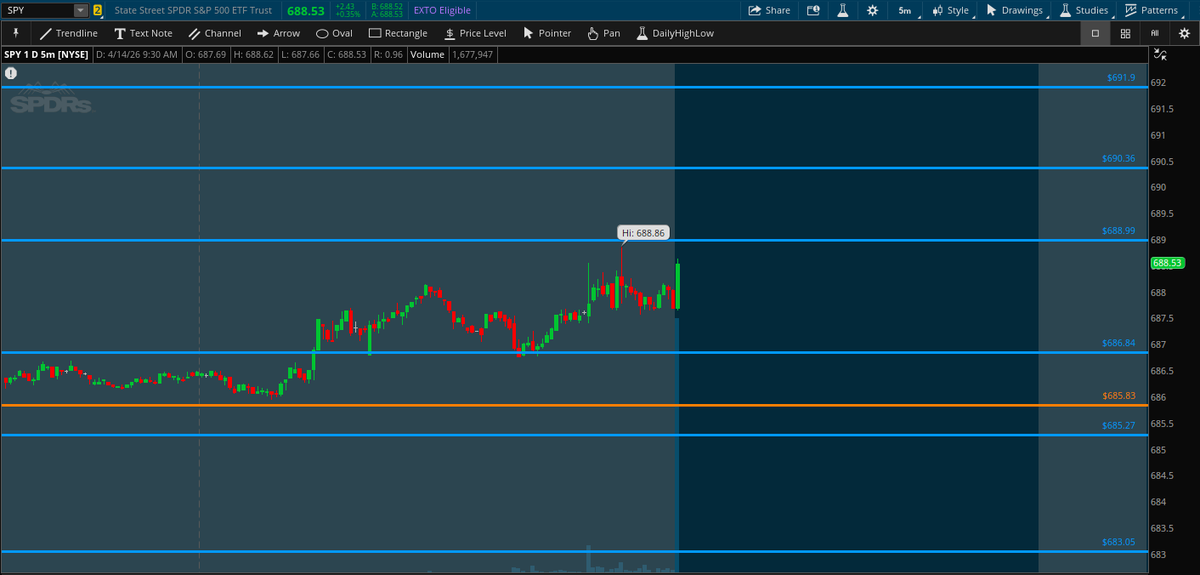Click the Share button
Screen dimensions: 1200x575
point(769,10)
